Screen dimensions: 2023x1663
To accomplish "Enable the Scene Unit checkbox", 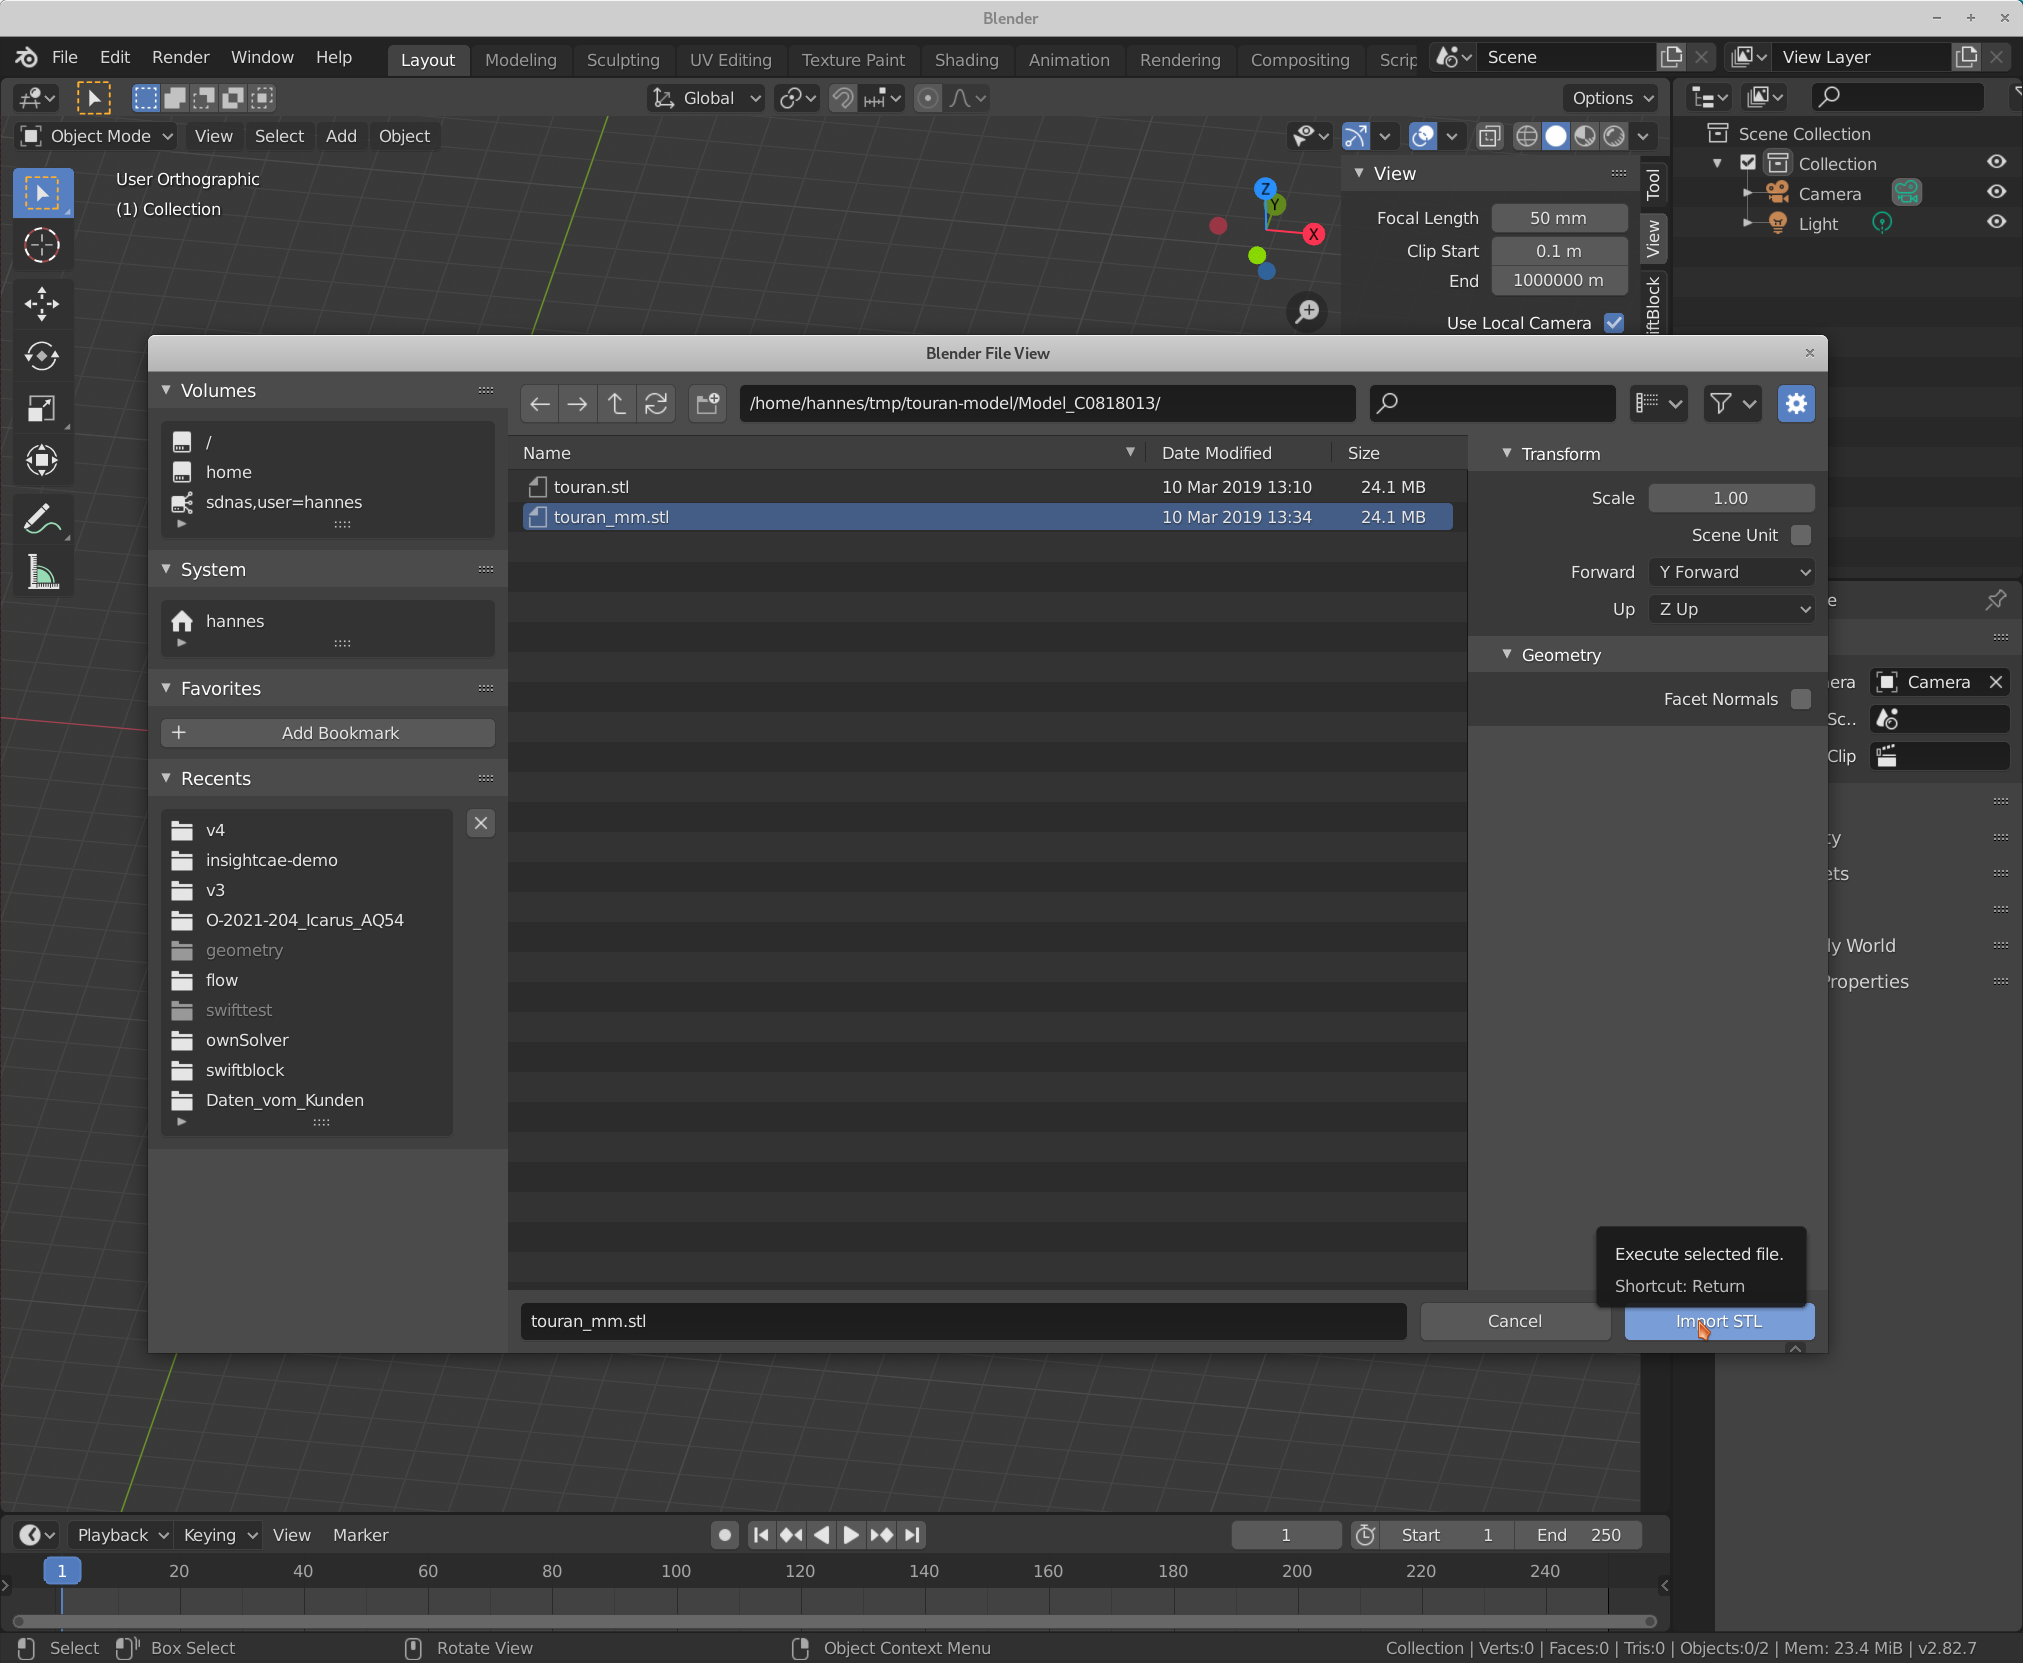I will coord(1801,535).
